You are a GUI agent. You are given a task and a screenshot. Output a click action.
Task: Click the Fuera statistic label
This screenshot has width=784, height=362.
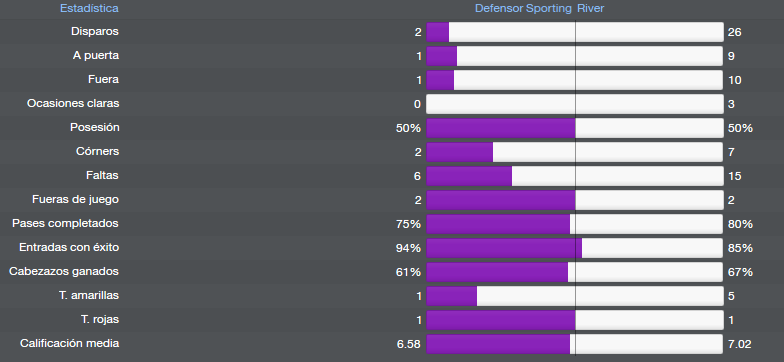[104, 80]
